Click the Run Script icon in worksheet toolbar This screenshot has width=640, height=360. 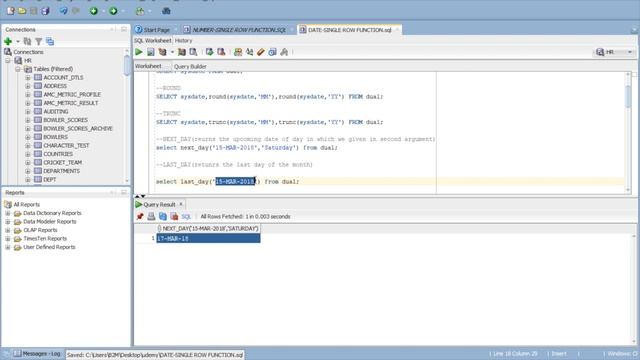(x=151, y=52)
